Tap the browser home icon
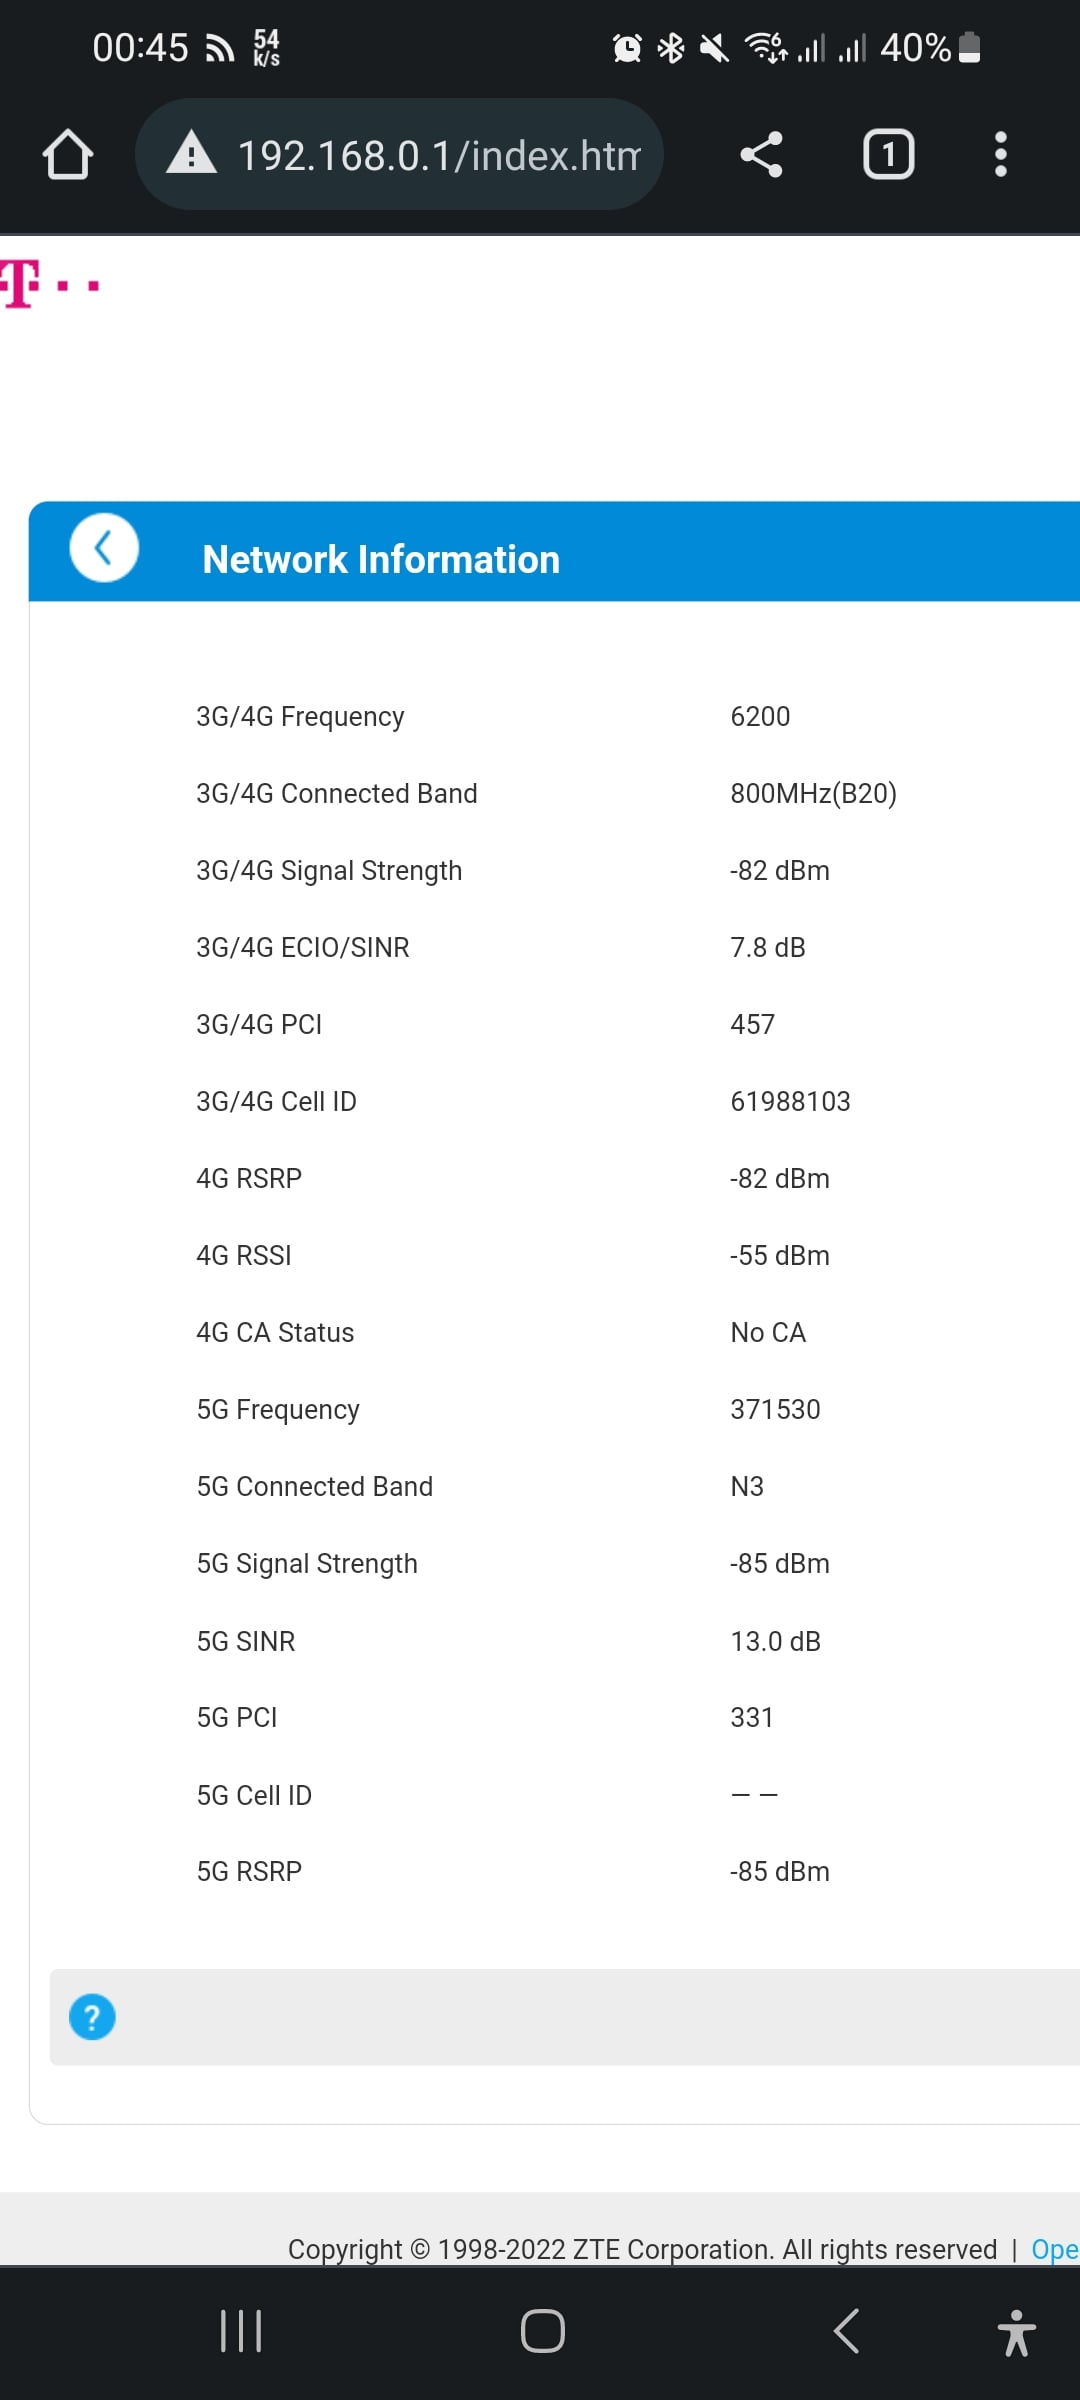This screenshot has width=1080, height=2400. [x=68, y=155]
